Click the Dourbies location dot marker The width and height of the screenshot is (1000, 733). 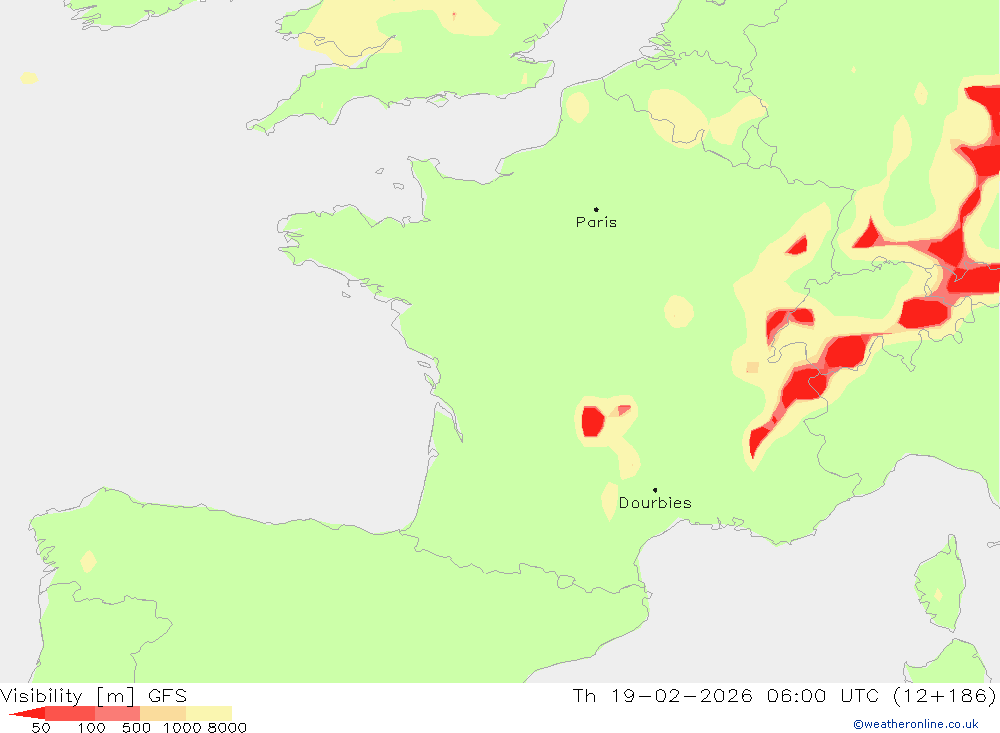coord(655,490)
